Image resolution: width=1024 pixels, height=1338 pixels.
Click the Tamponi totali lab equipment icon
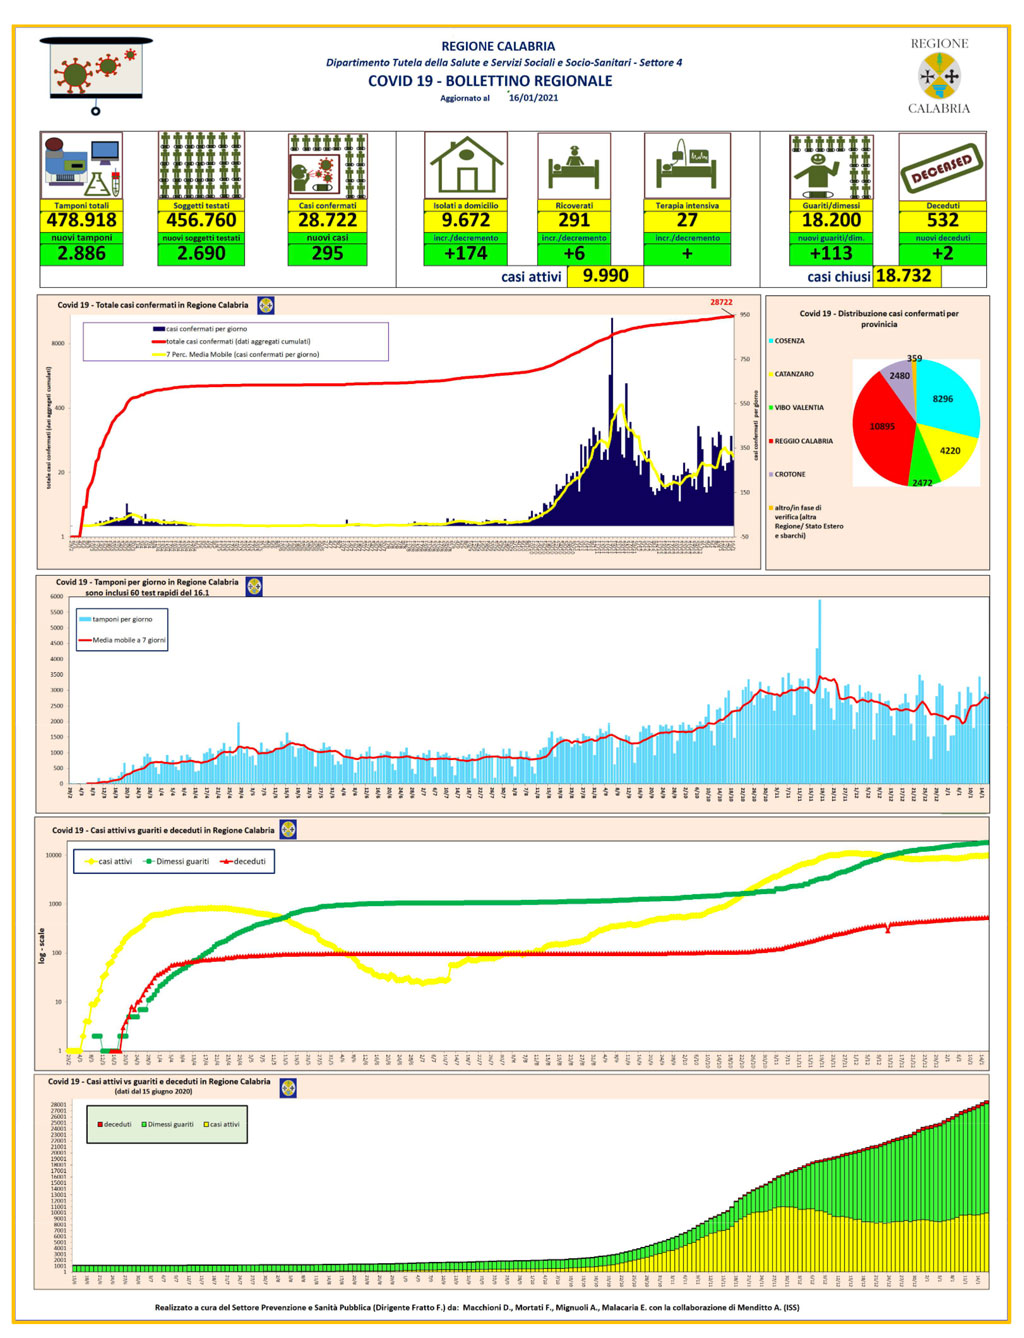(82, 166)
